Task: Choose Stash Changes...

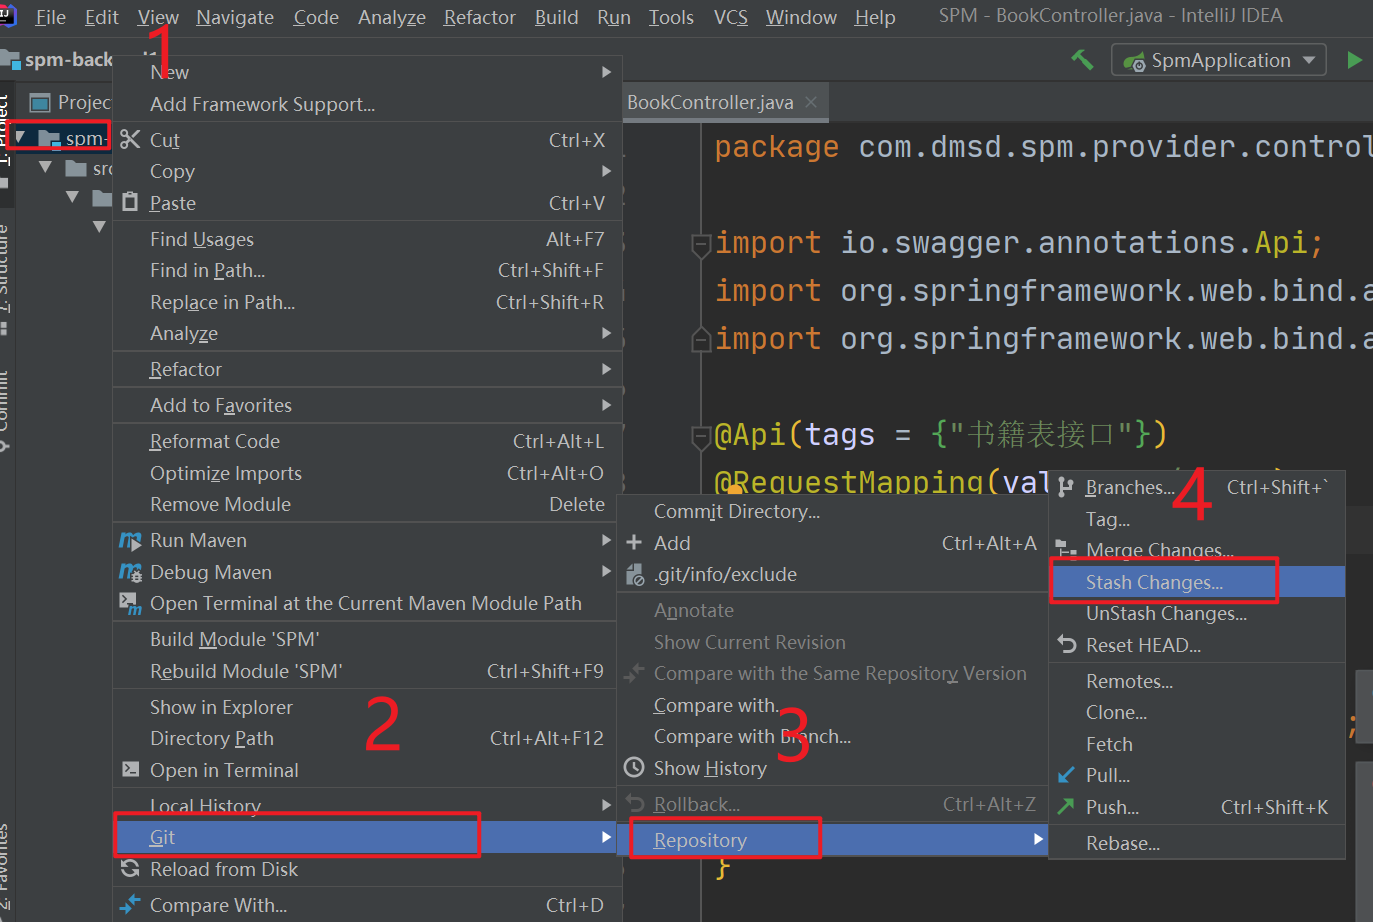Action: (1197, 582)
